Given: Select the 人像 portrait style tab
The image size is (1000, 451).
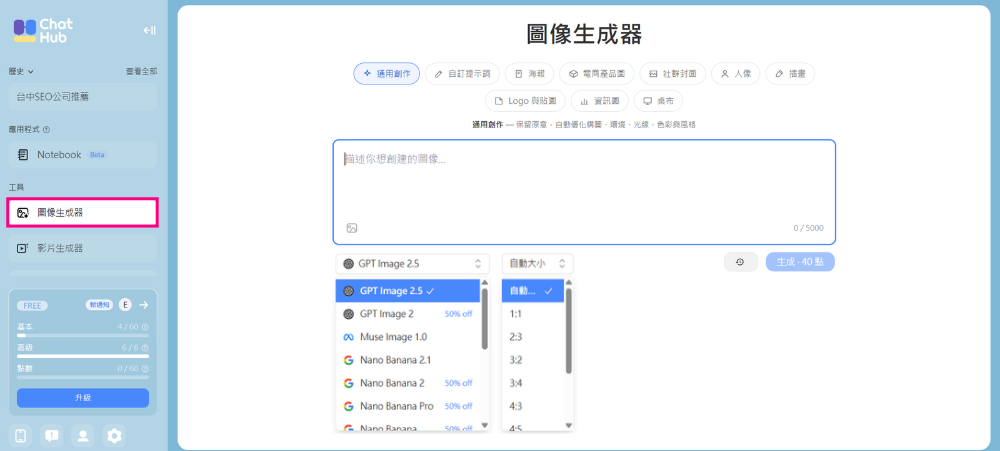Looking at the screenshot, I should [735, 73].
